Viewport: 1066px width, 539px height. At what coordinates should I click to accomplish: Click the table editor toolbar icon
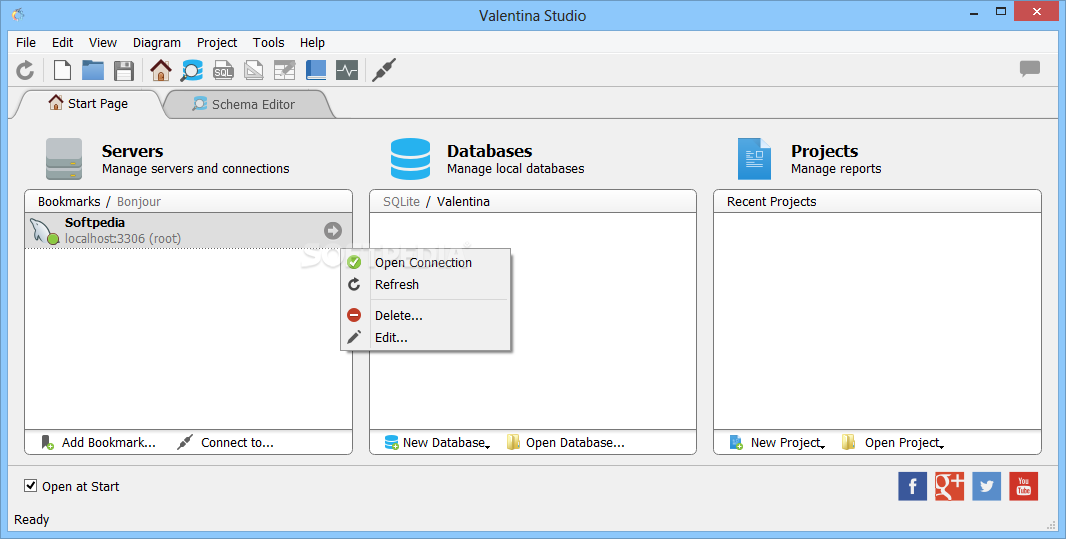point(285,70)
